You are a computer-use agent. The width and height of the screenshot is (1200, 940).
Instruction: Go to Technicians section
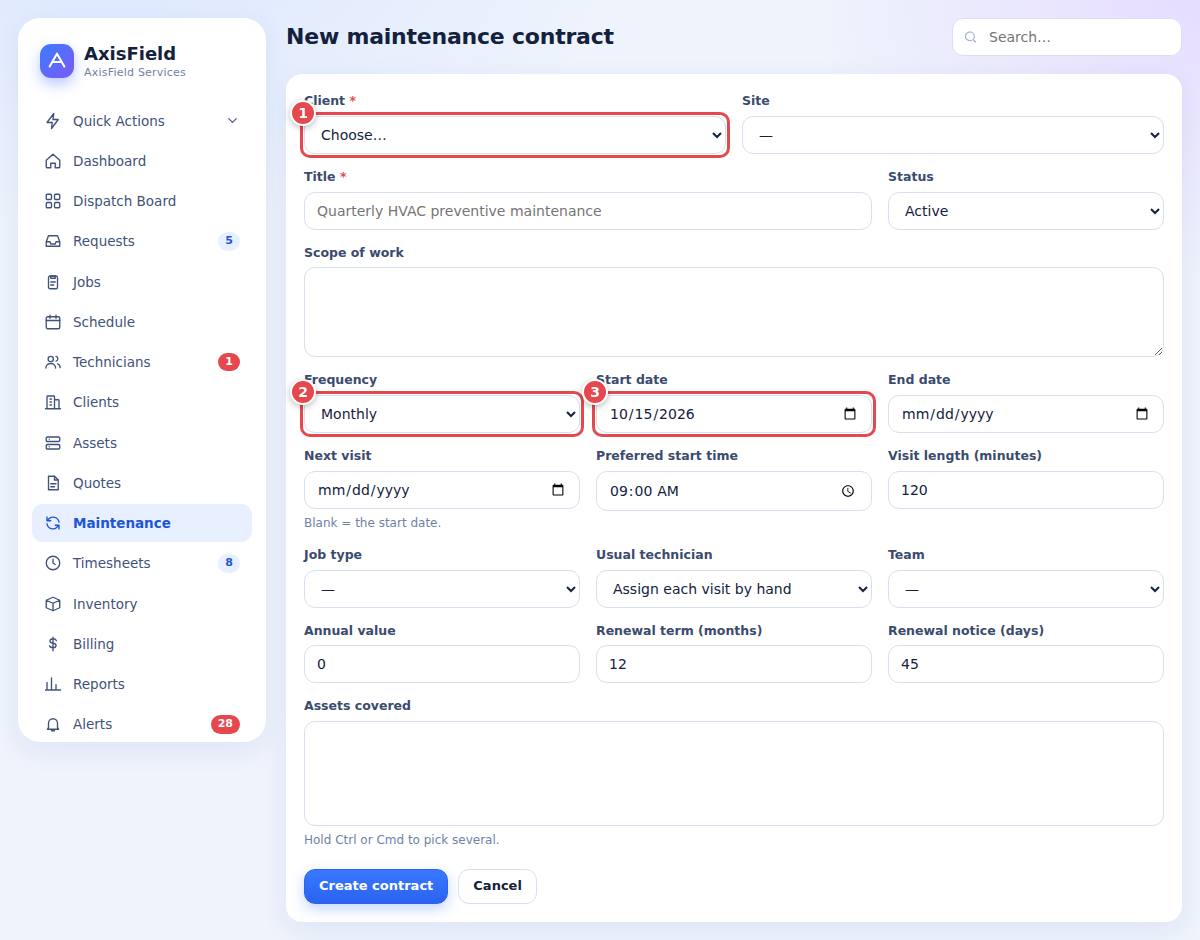coord(142,362)
